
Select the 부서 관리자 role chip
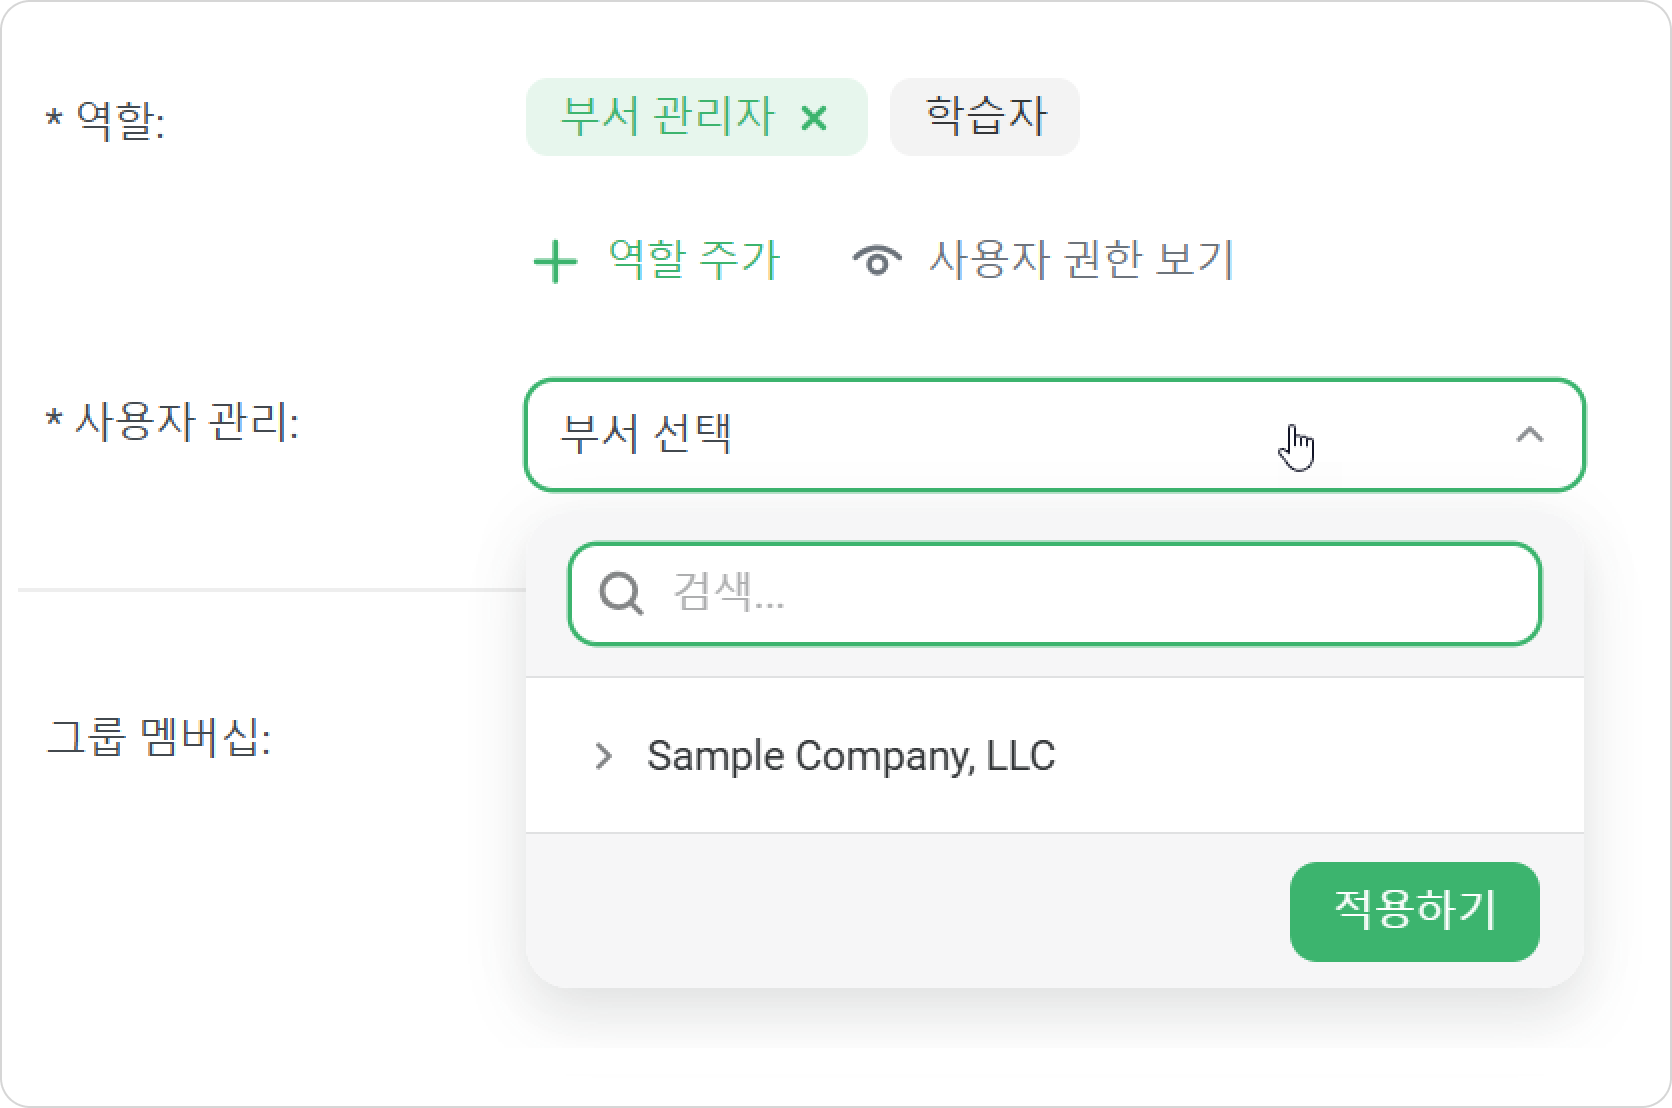click(x=667, y=117)
